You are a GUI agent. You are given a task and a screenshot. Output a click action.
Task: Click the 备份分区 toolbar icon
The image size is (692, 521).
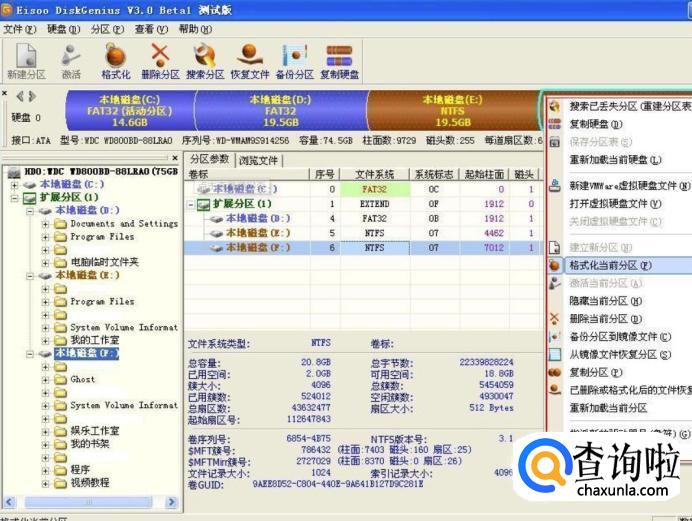294,61
